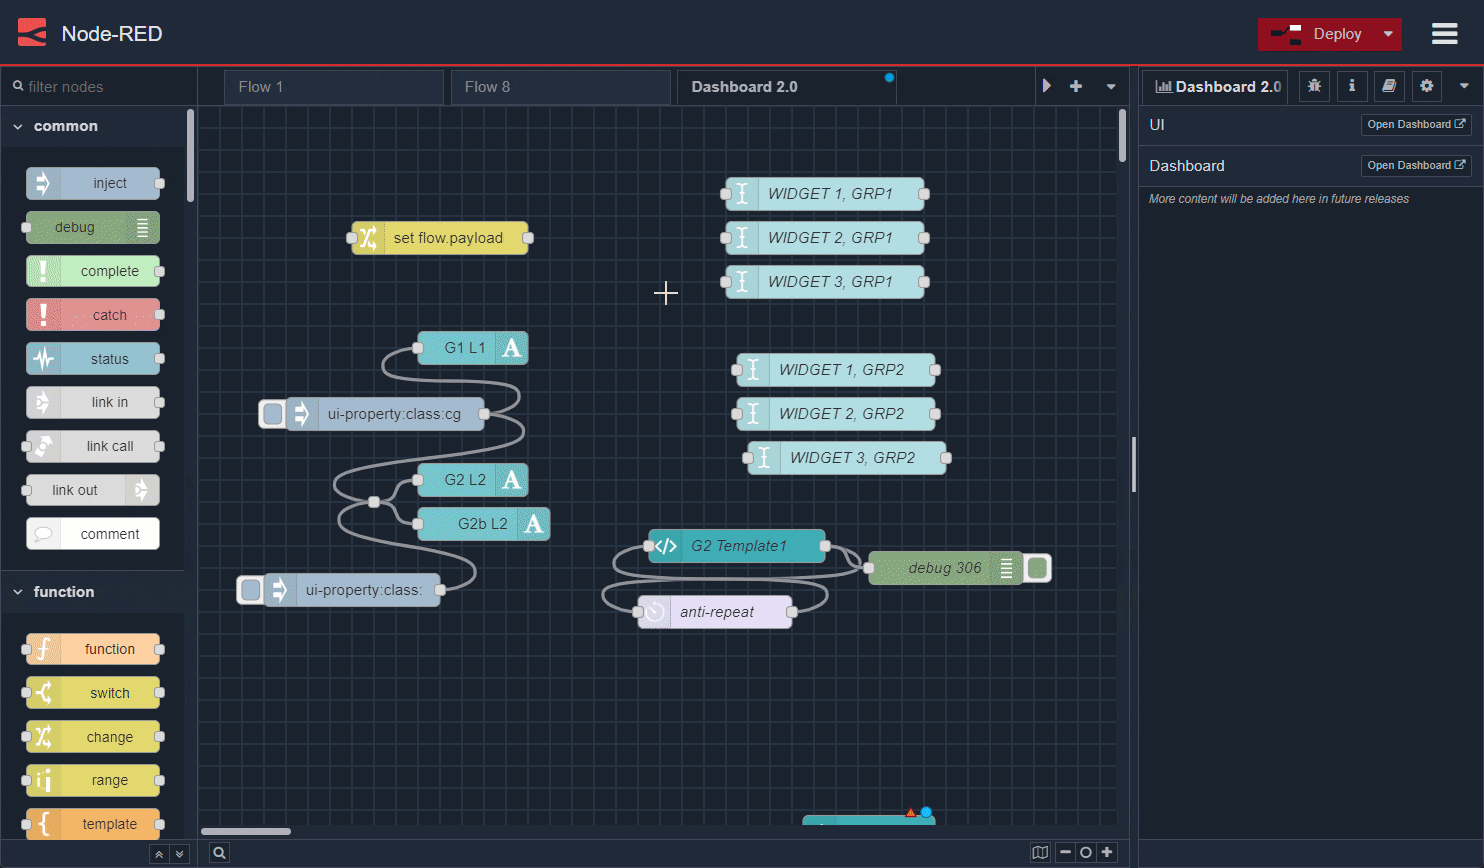Toggle the navigator map in the workspace footer
1484x868 pixels.
[x=1040, y=852]
